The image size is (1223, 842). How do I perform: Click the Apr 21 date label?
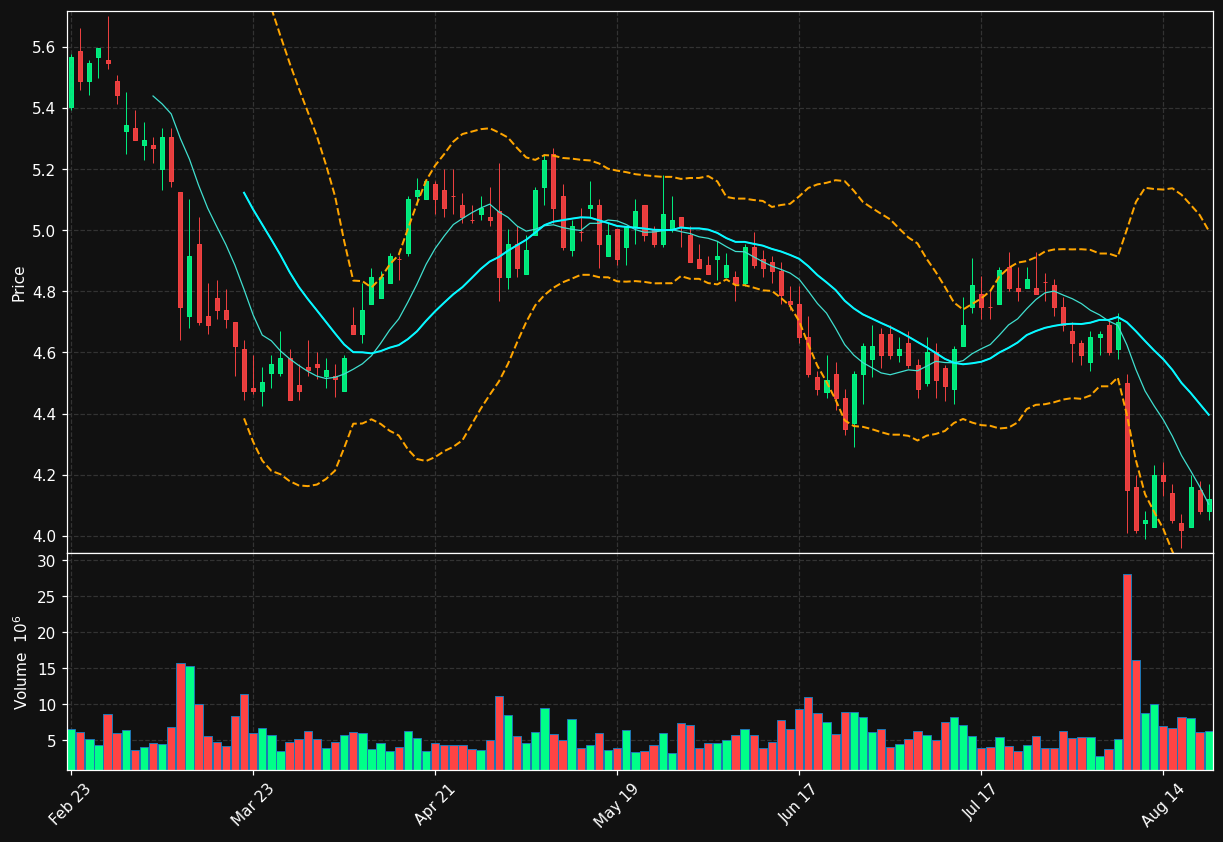pyautogui.click(x=434, y=802)
